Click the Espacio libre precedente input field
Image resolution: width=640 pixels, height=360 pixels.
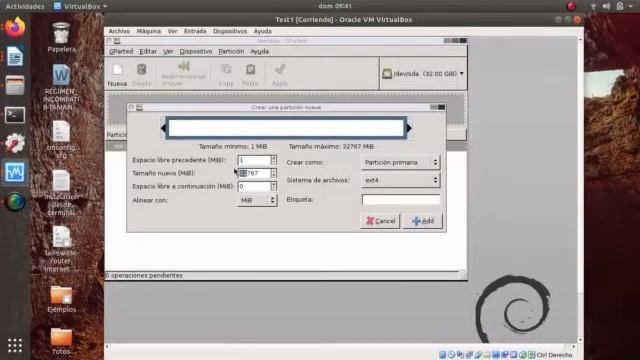(x=254, y=160)
